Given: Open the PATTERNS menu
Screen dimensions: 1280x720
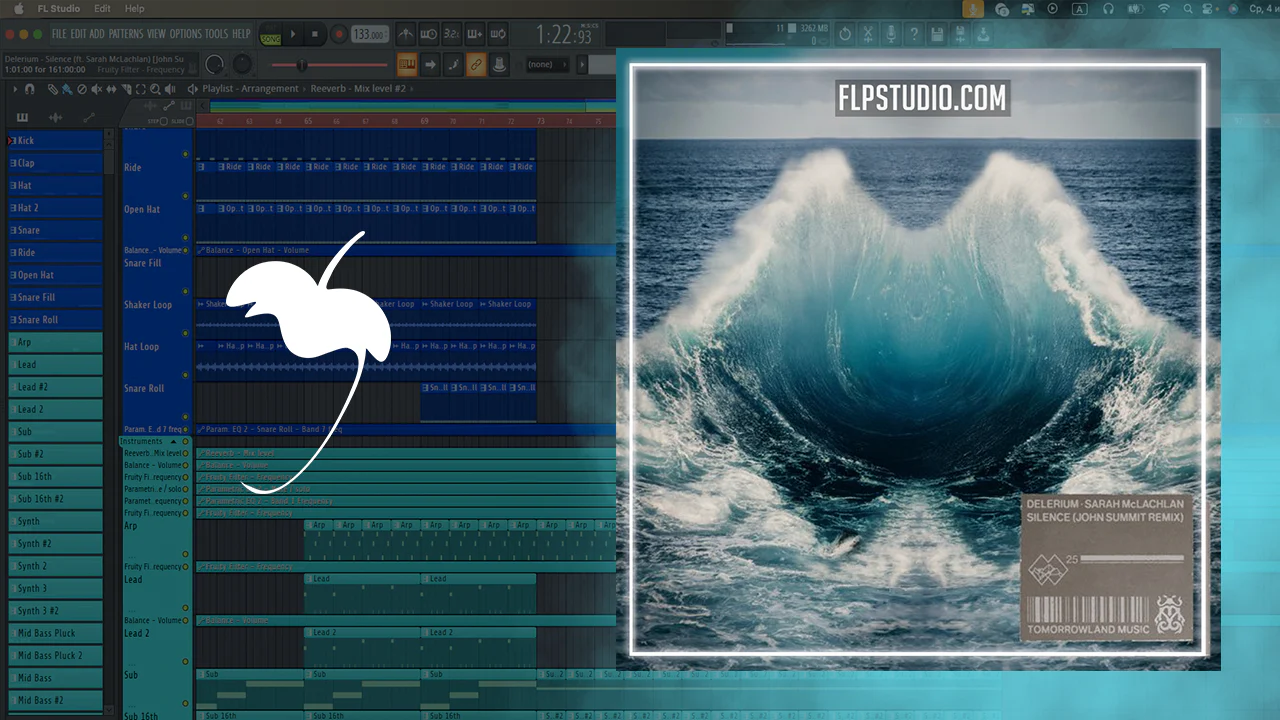Looking at the screenshot, I should click(126, 34).
